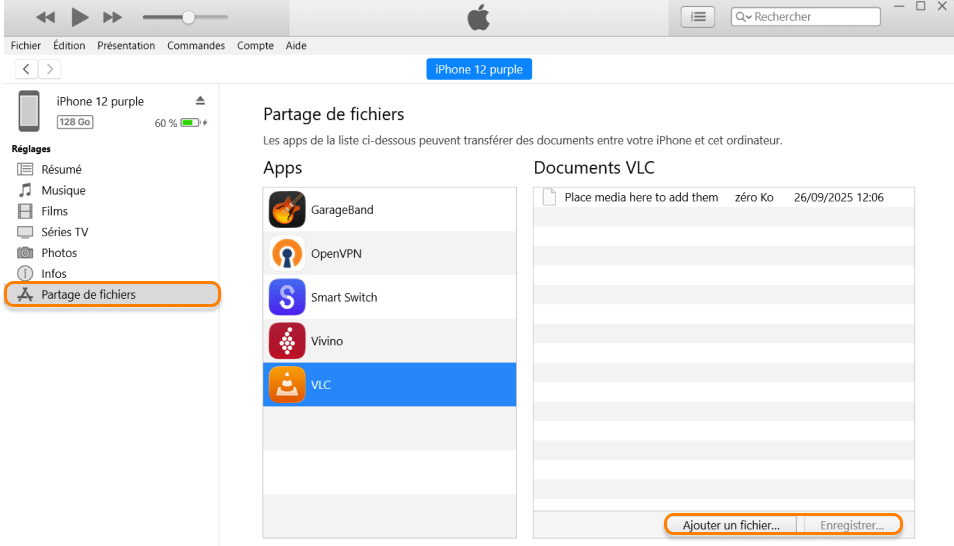Viewport: 954px width, 546px height.
Task: Eject the iPhone 12 purple device
Action: (x=200, y=100)
